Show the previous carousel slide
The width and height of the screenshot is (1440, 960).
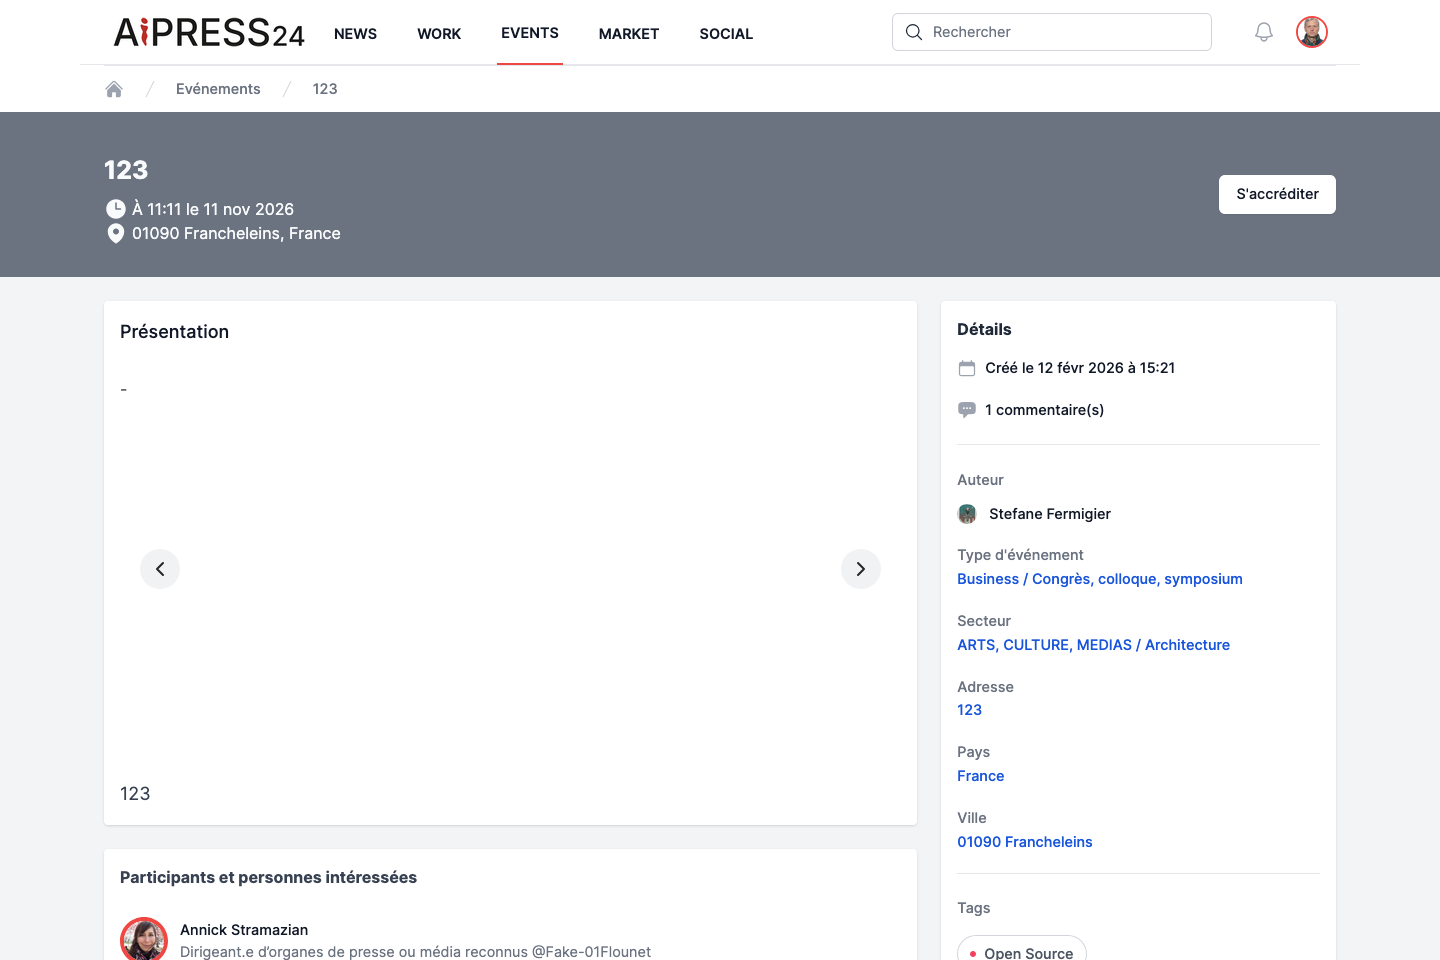pyautogui.click(x=160, y=569)
